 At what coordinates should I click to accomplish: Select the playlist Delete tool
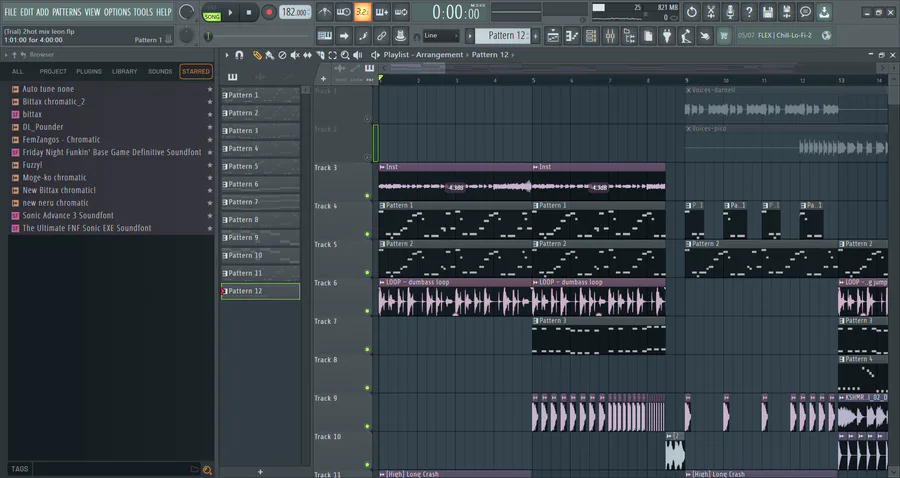(282, 55)
